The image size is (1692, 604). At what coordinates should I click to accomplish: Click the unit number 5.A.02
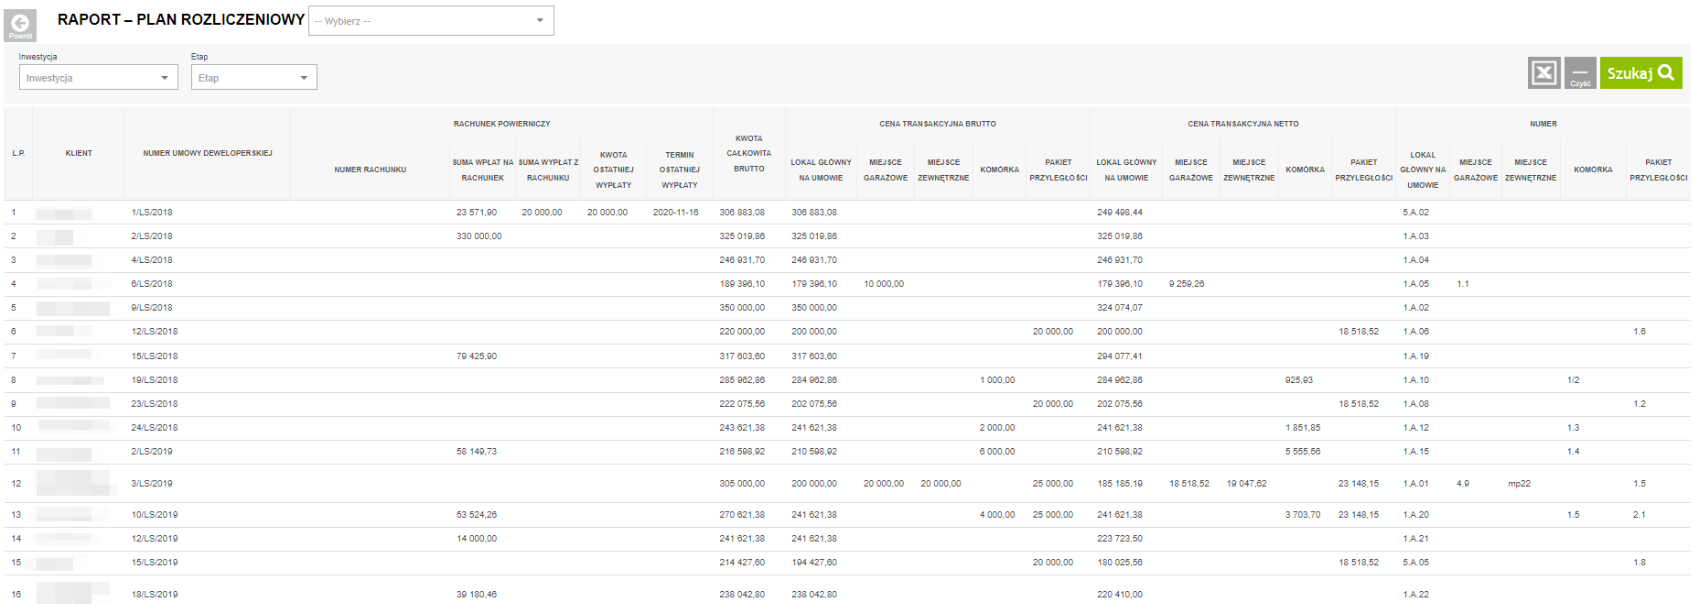pos(1415,212)
